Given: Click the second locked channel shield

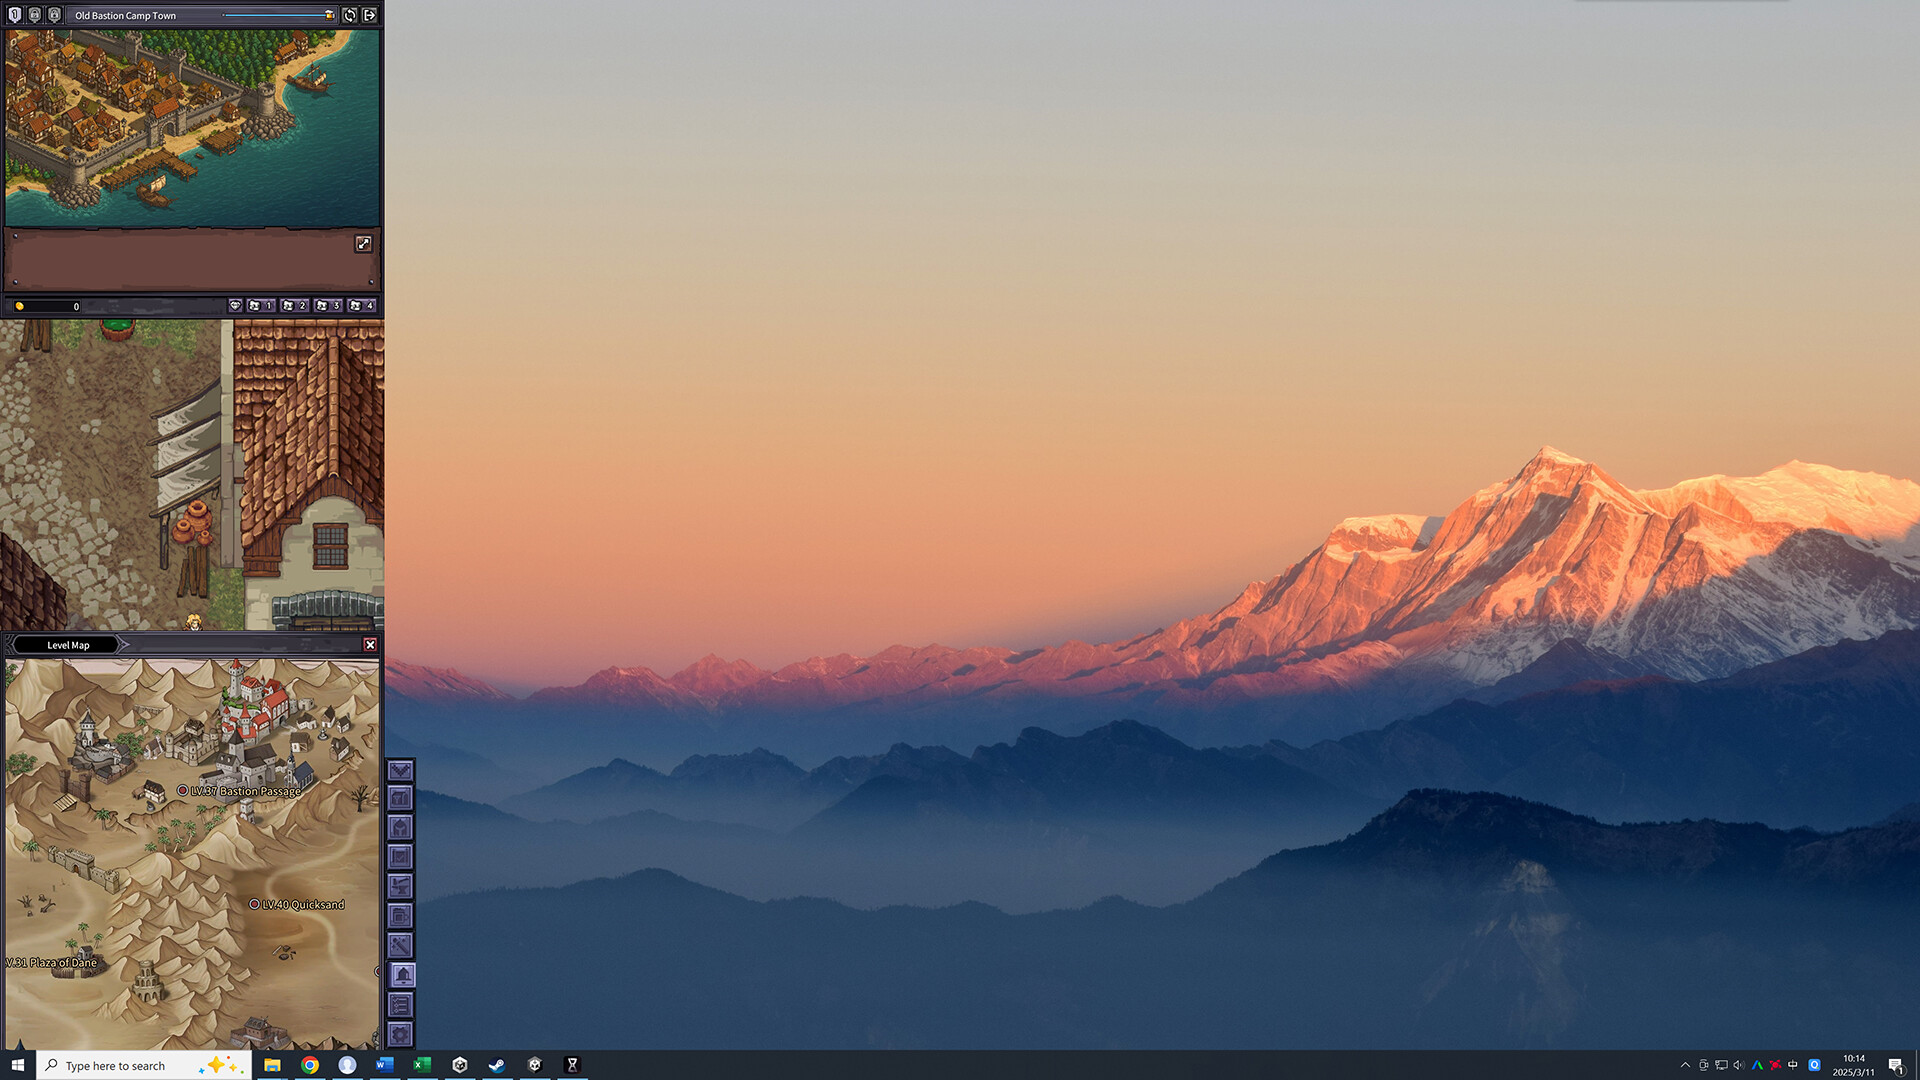Looking at the screenshot, I should 55,15.
